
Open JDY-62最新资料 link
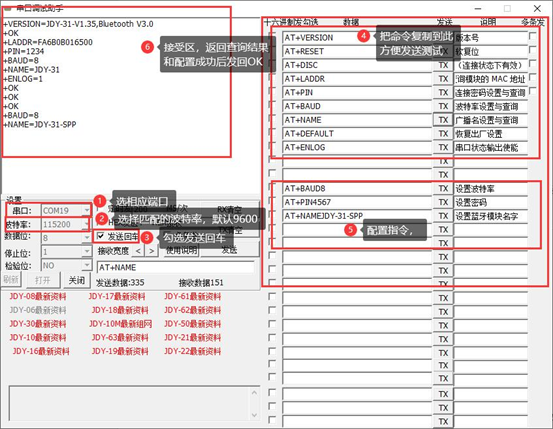193,310
